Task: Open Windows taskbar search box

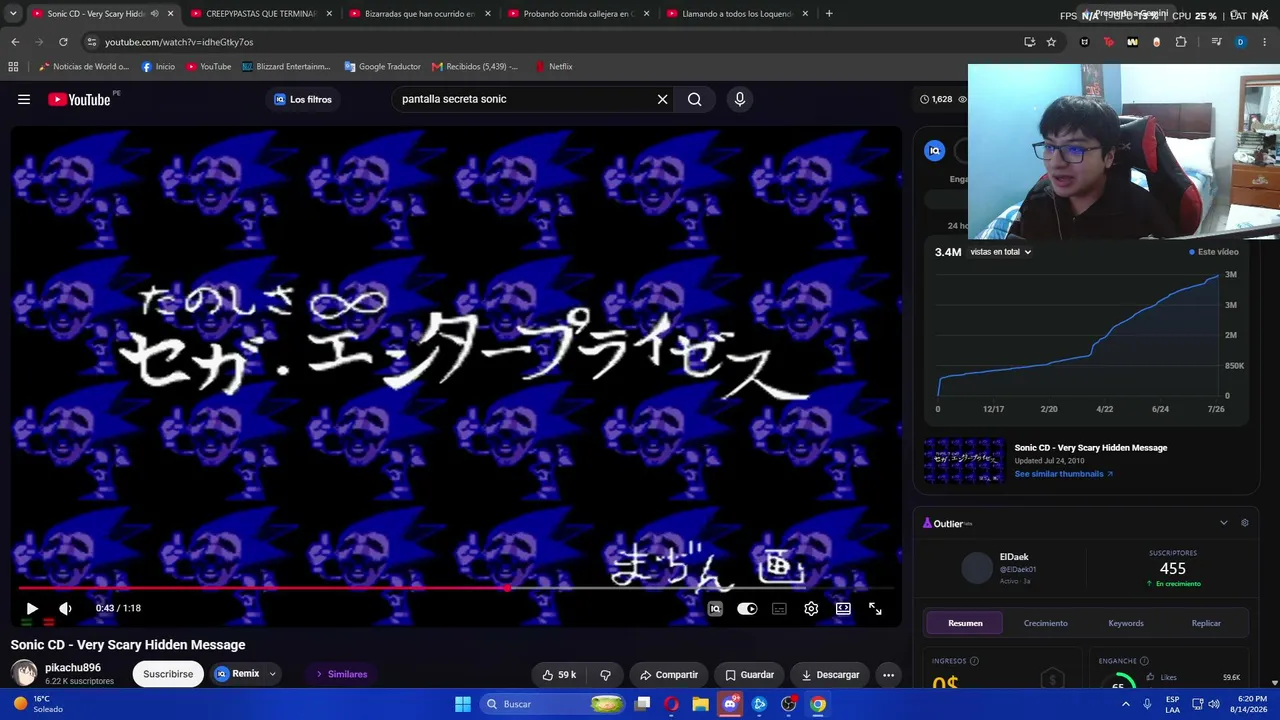Action: 552,704
